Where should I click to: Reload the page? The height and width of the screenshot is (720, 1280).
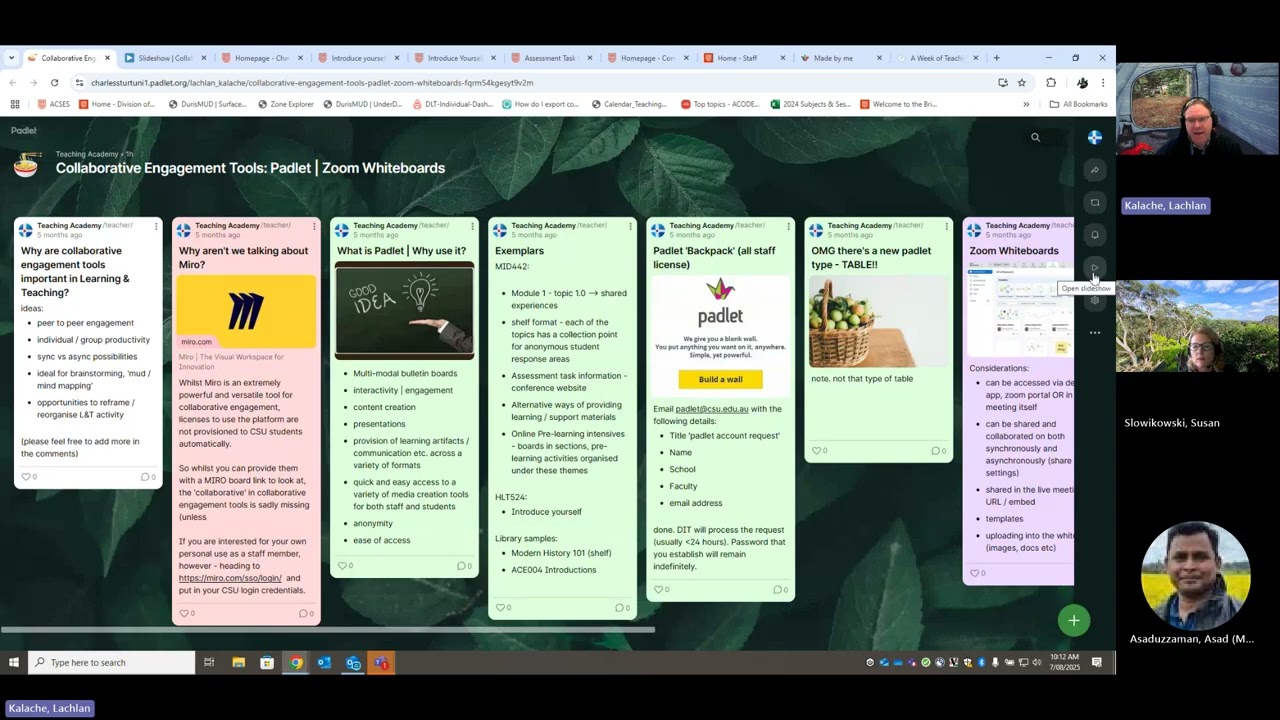54,83
